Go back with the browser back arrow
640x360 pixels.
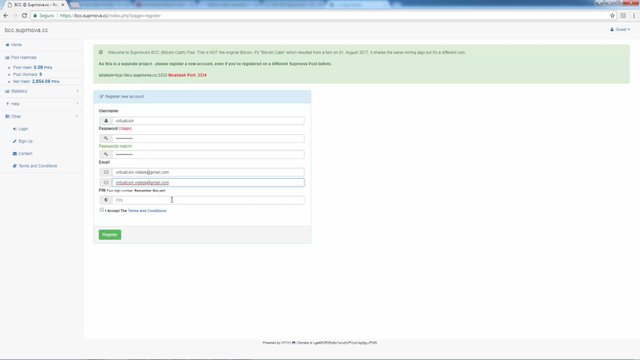6,16
